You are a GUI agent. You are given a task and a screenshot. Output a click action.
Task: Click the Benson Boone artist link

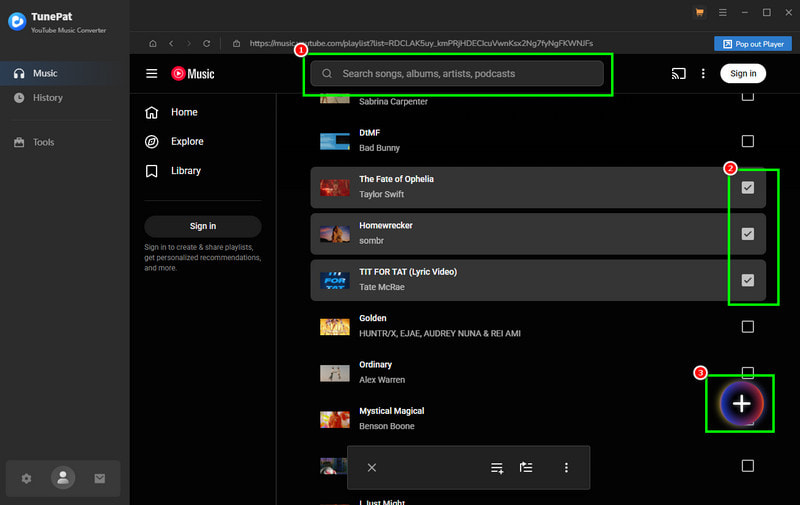click(387, 426)
